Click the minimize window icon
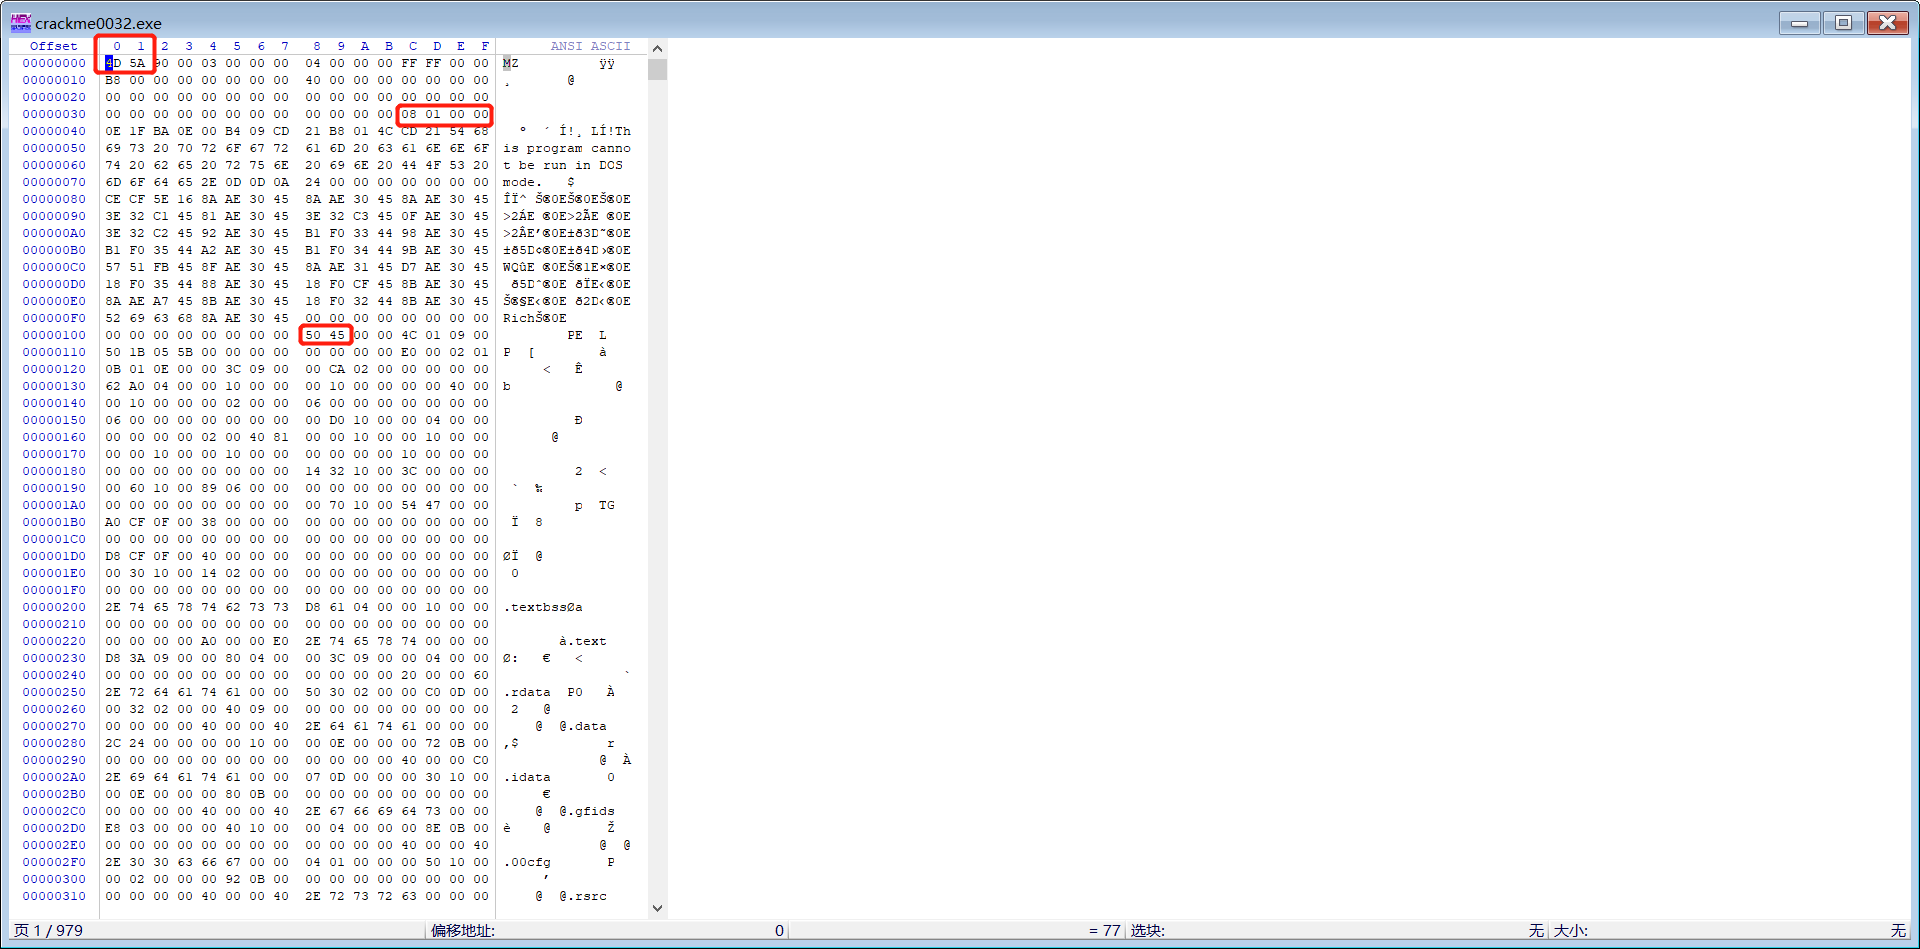 (1797, 22)
